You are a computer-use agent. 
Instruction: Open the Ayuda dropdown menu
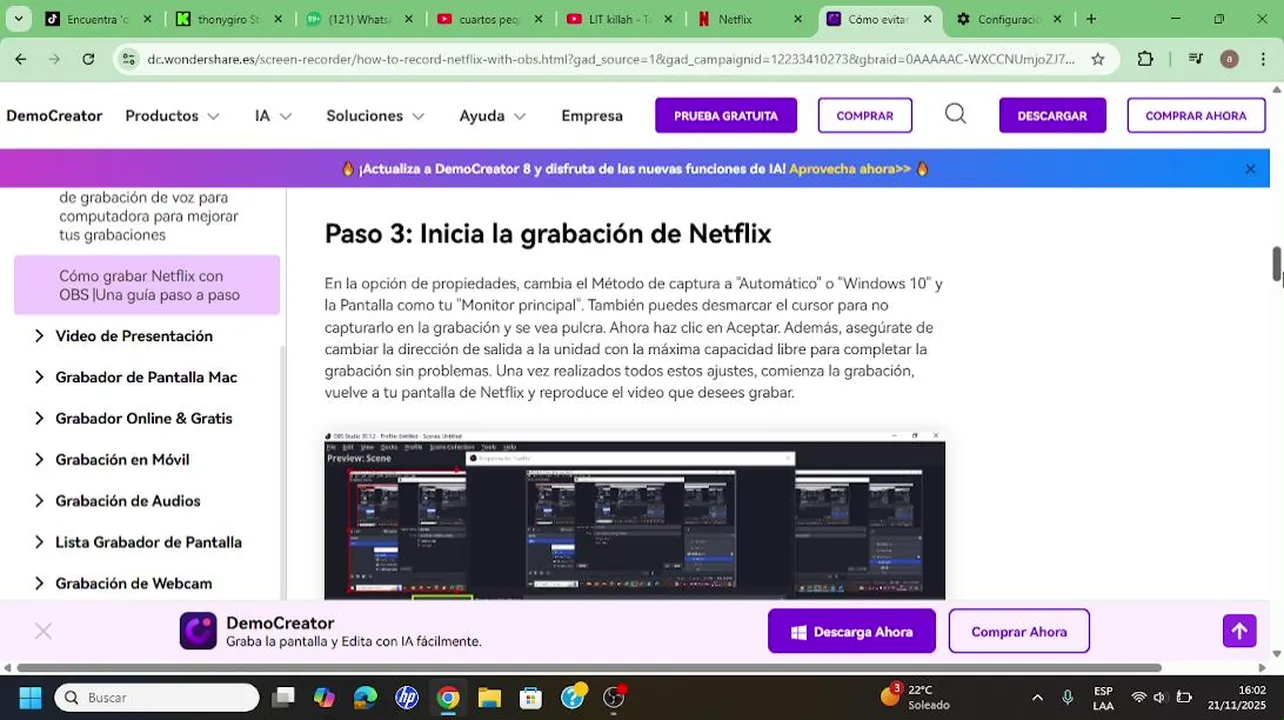tap(492, 116)
